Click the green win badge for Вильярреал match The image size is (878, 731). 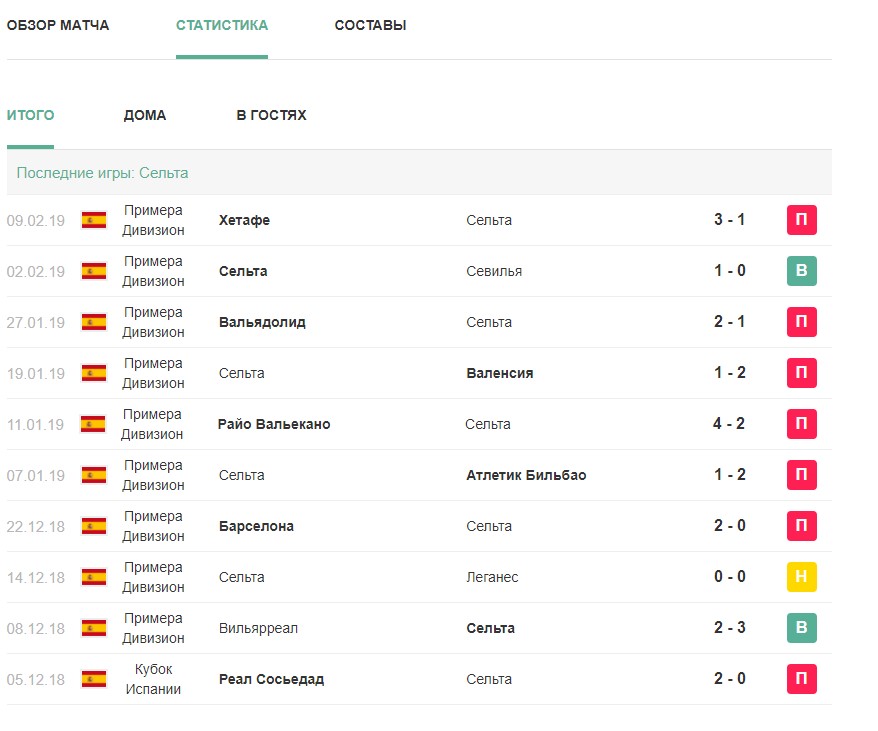point(801,628)
